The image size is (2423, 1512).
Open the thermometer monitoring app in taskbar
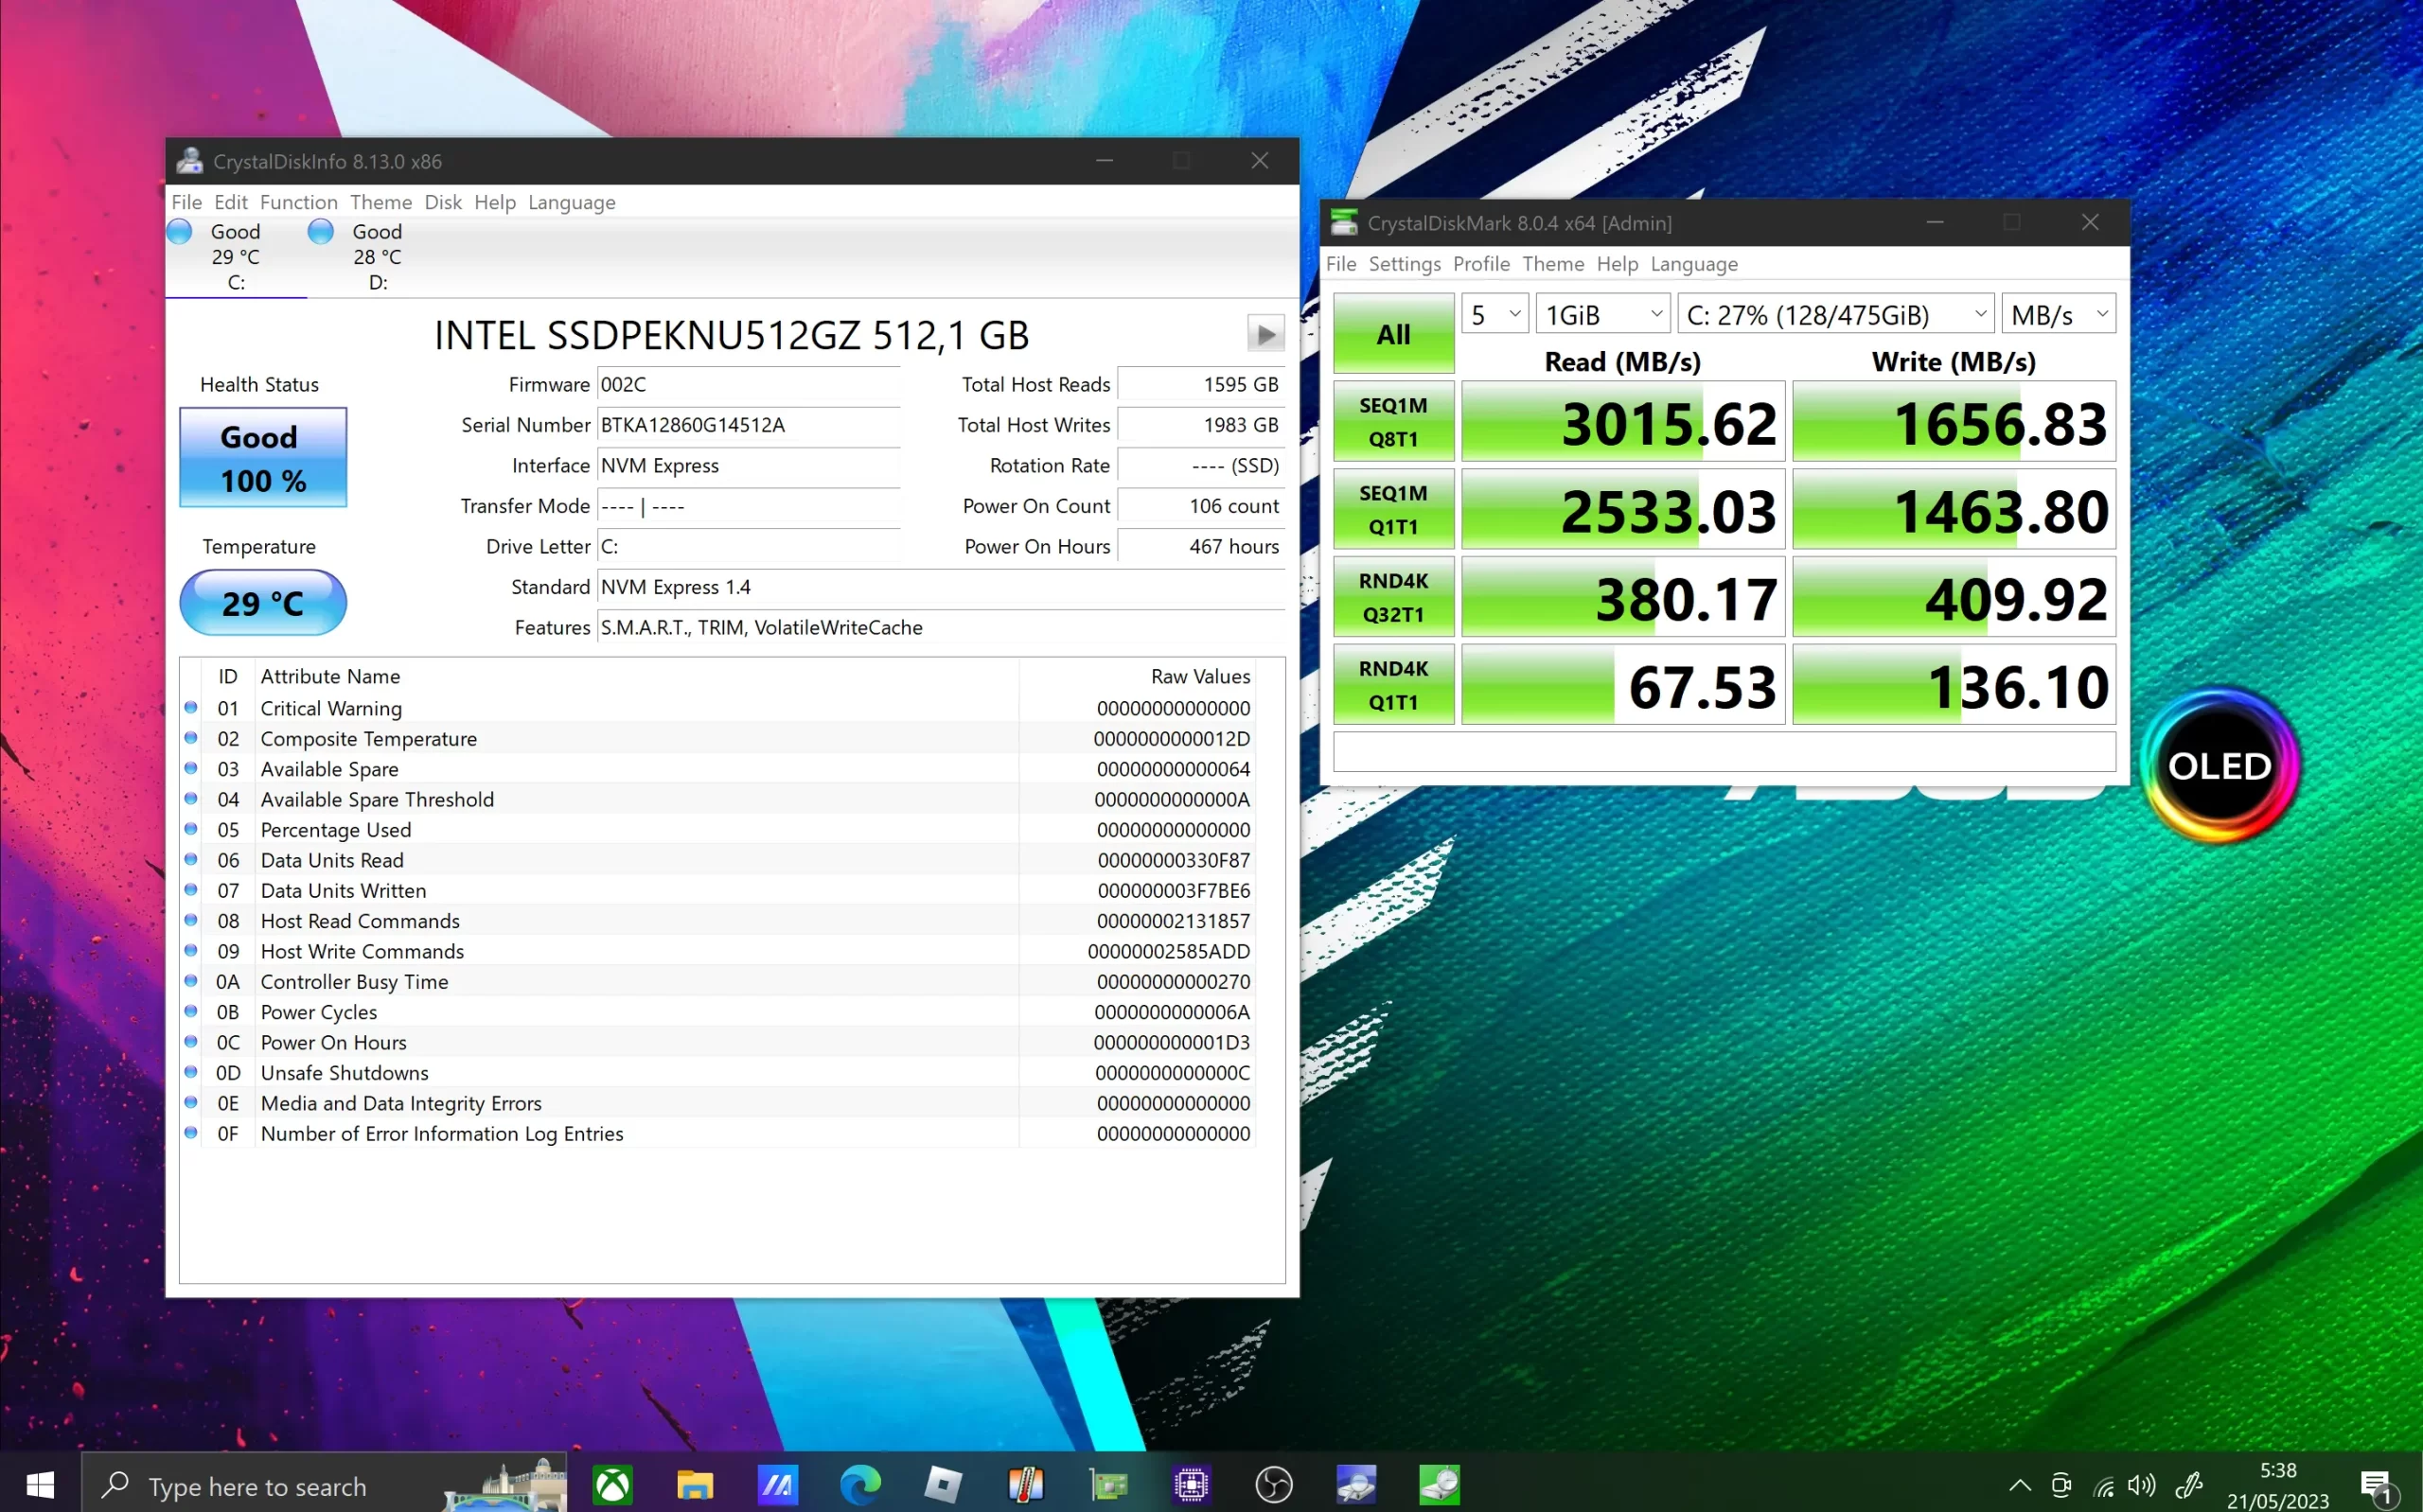[1025, 1484]
